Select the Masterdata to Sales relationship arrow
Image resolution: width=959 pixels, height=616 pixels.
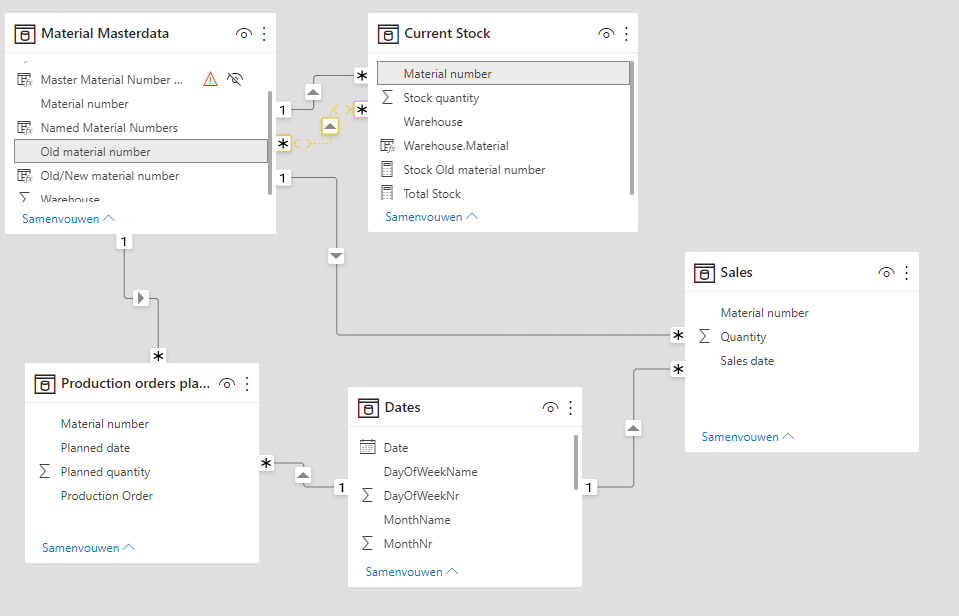tap(336, 256)
